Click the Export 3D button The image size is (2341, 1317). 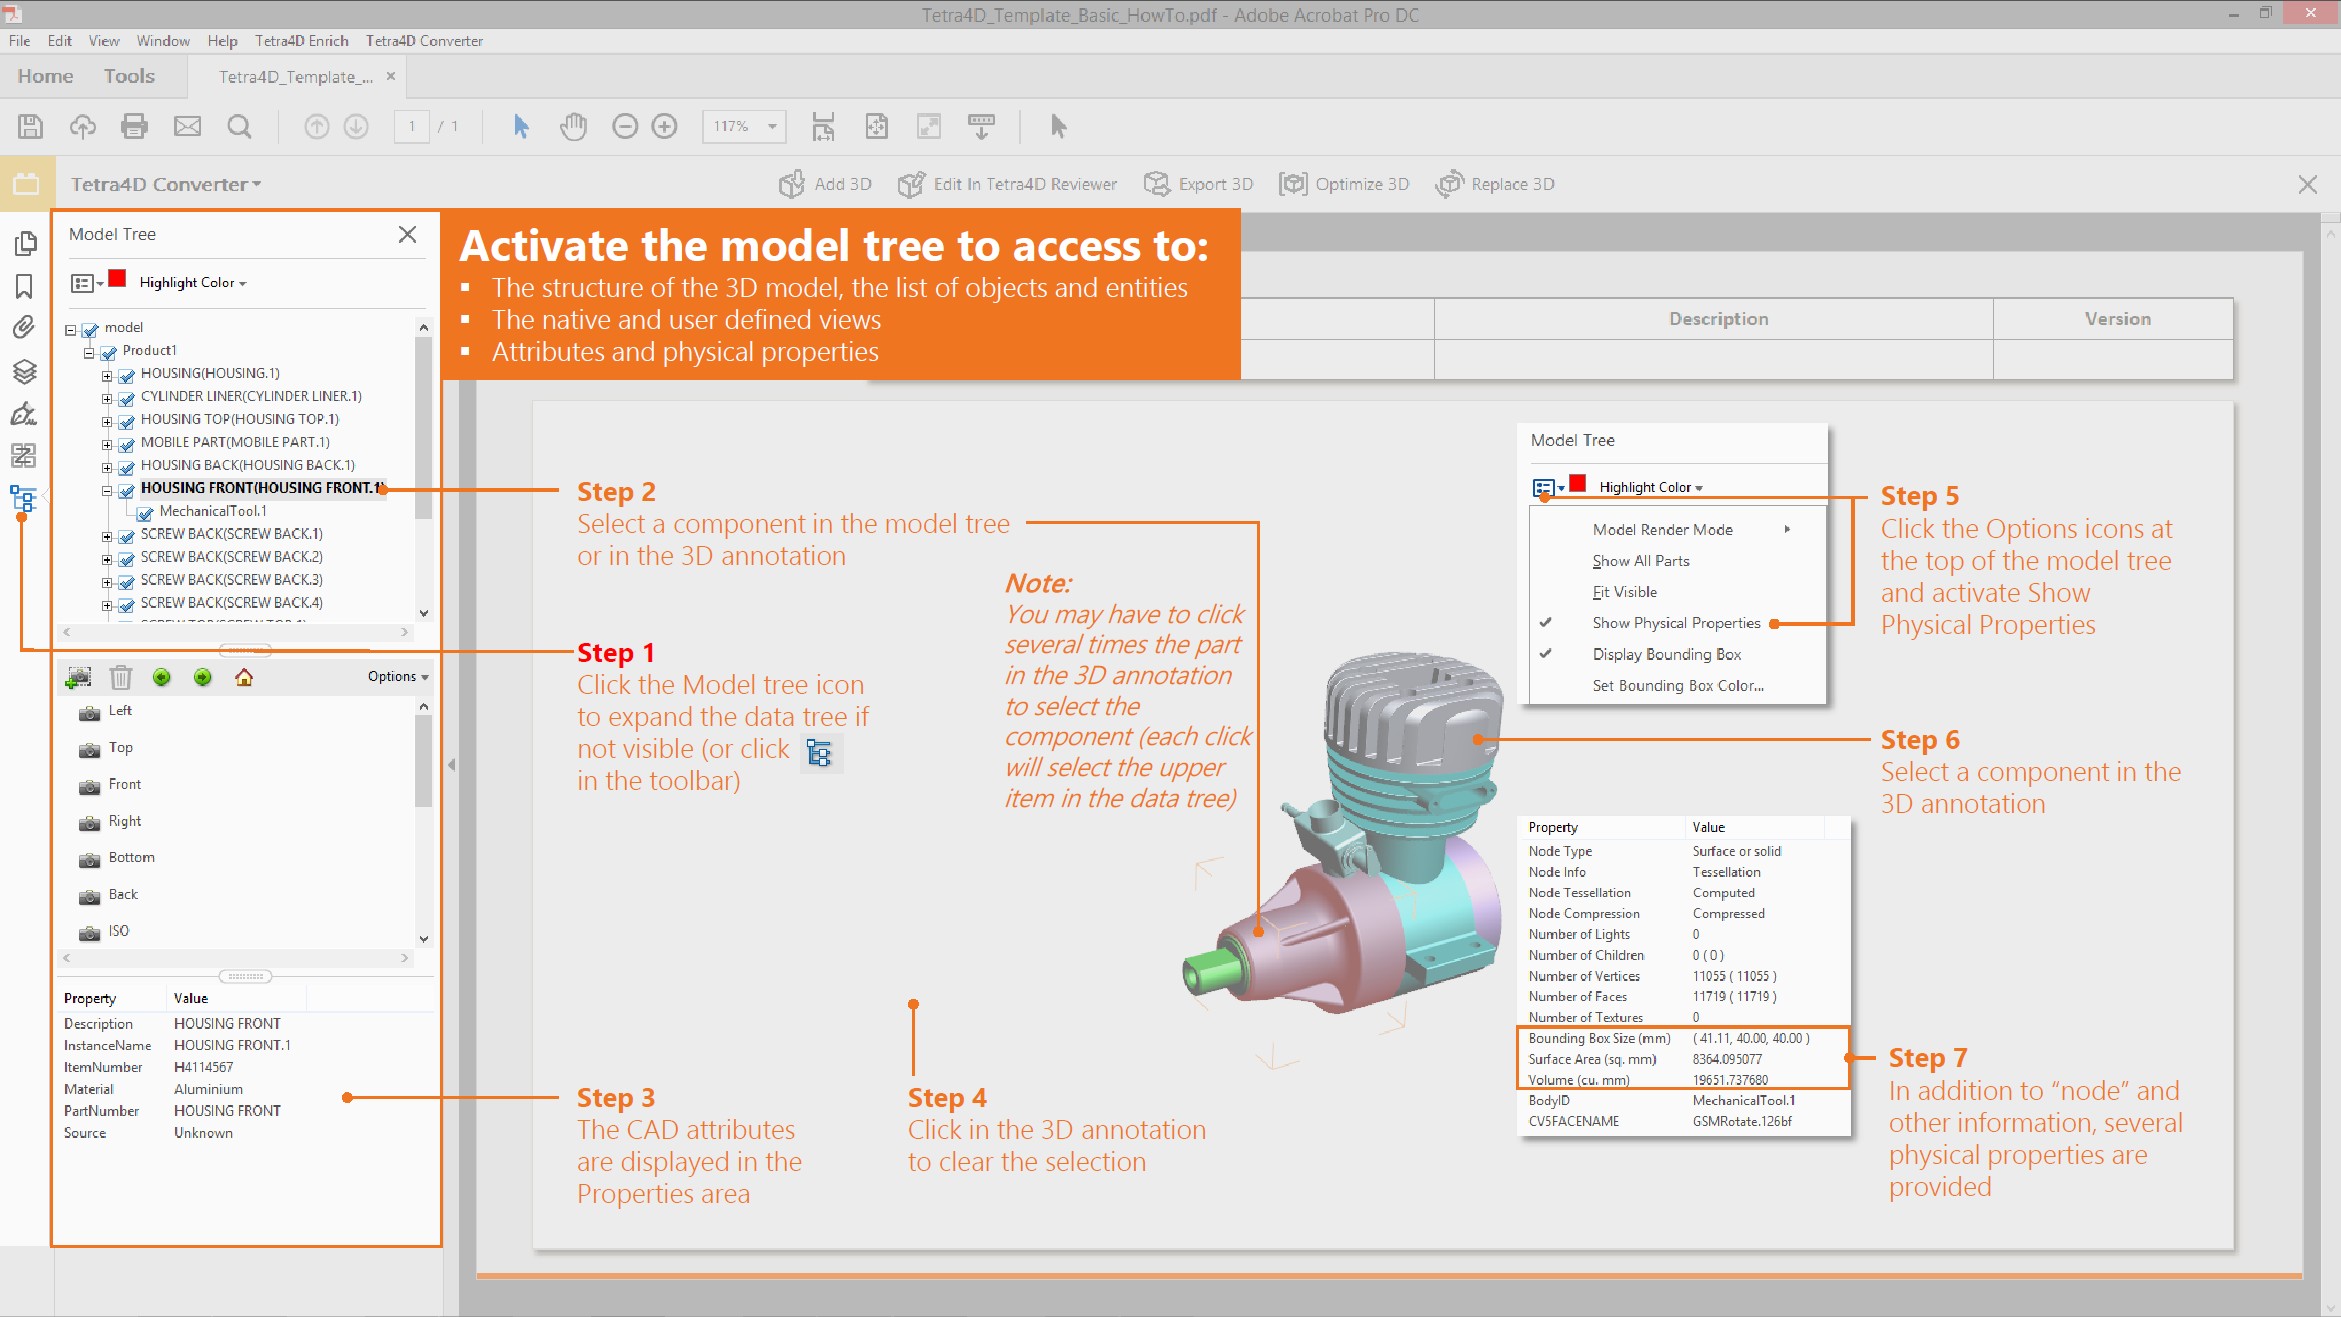click(1198, 184)
